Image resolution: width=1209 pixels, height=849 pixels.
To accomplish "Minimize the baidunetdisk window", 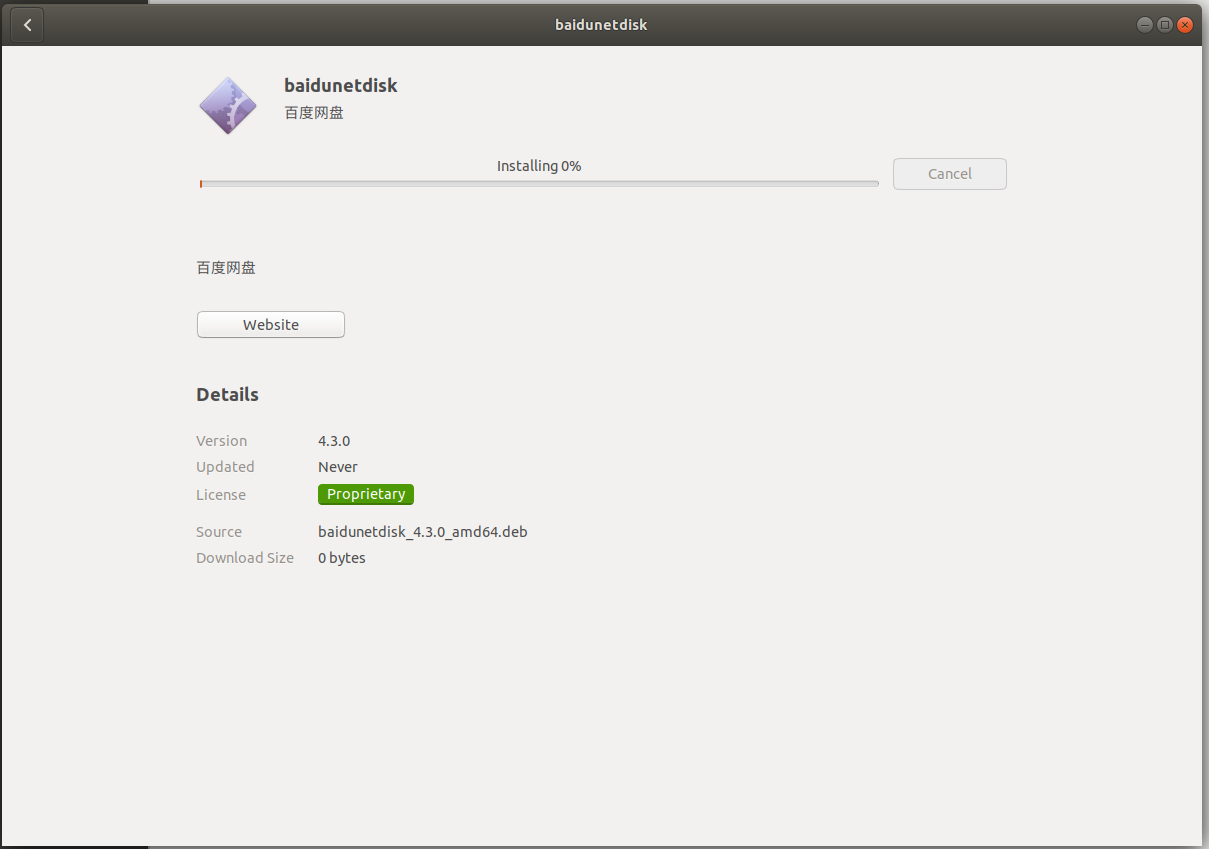I will (1144, 25).
